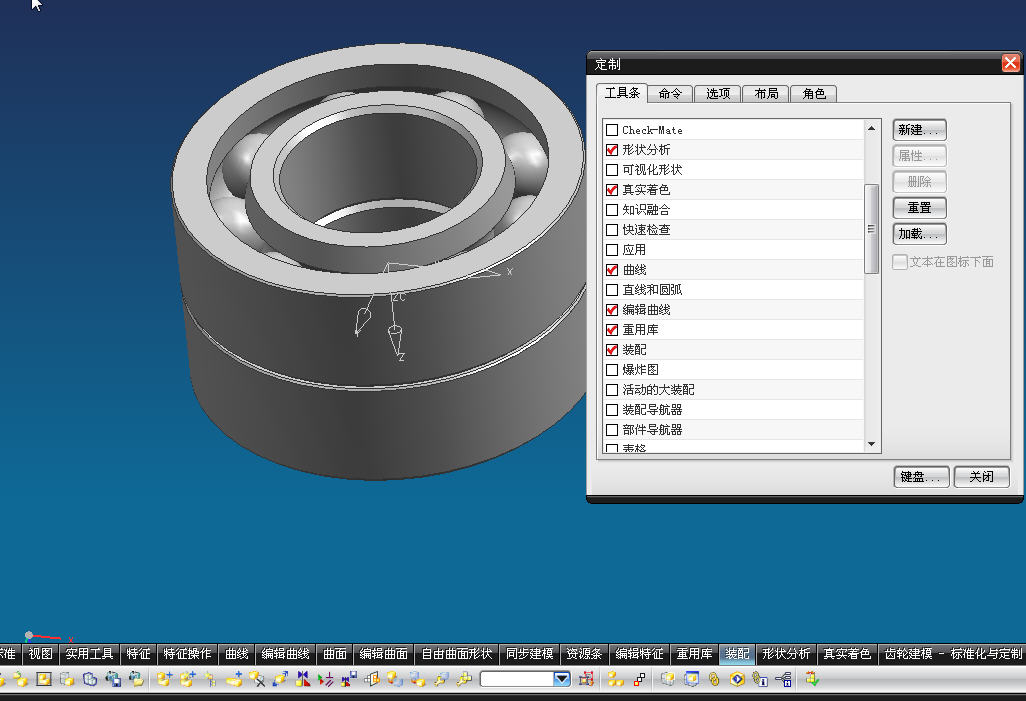Open the 布局 tab
Image resolution: width=1026 pixels, height=701 pixels.
(766, 94)
